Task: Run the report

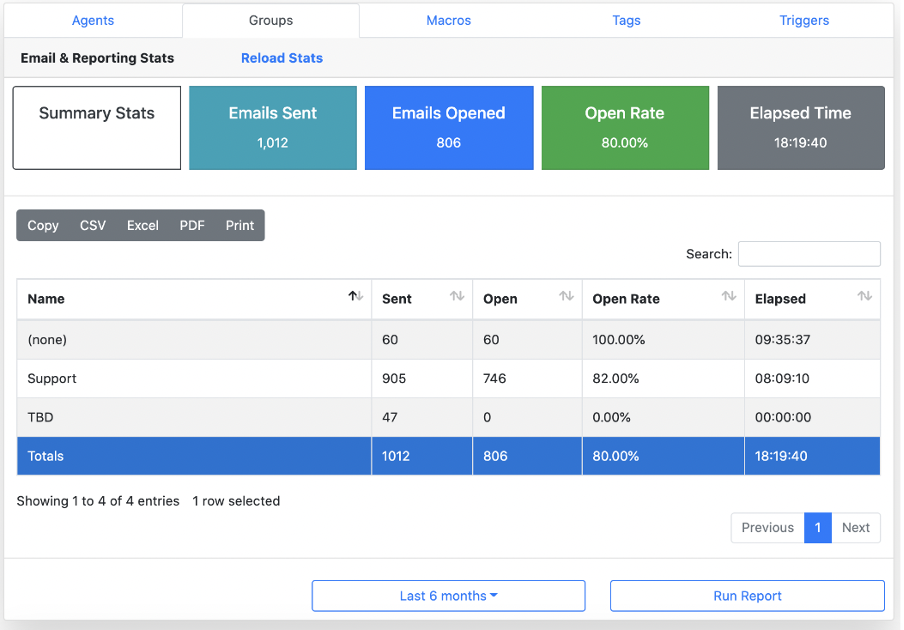Action: [747, 595]
